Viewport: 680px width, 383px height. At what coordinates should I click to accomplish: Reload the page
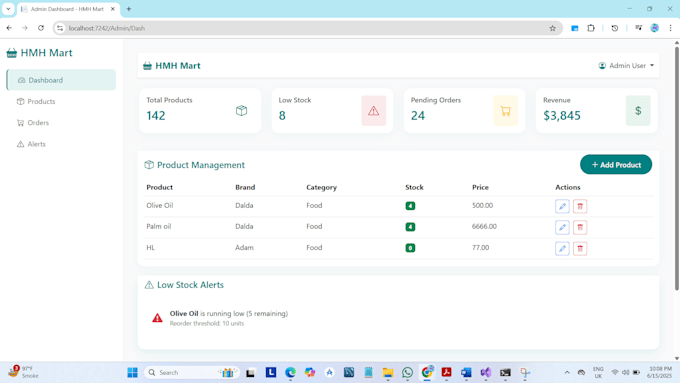point(41,28)
